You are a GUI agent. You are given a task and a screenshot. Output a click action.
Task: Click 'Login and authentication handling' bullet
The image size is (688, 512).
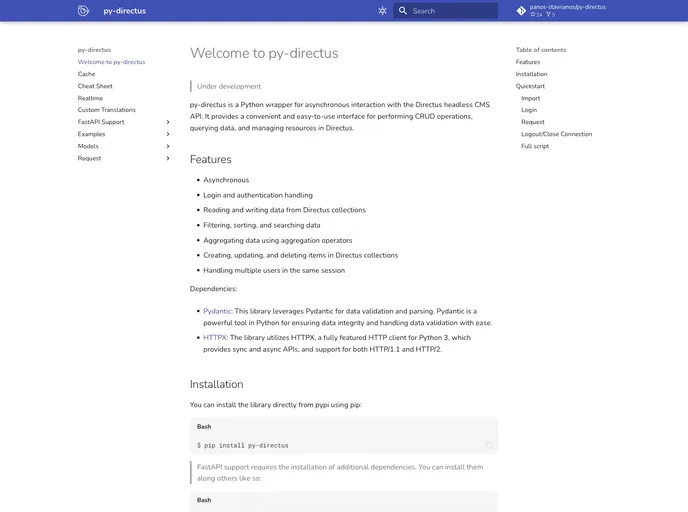pos(258,195)
